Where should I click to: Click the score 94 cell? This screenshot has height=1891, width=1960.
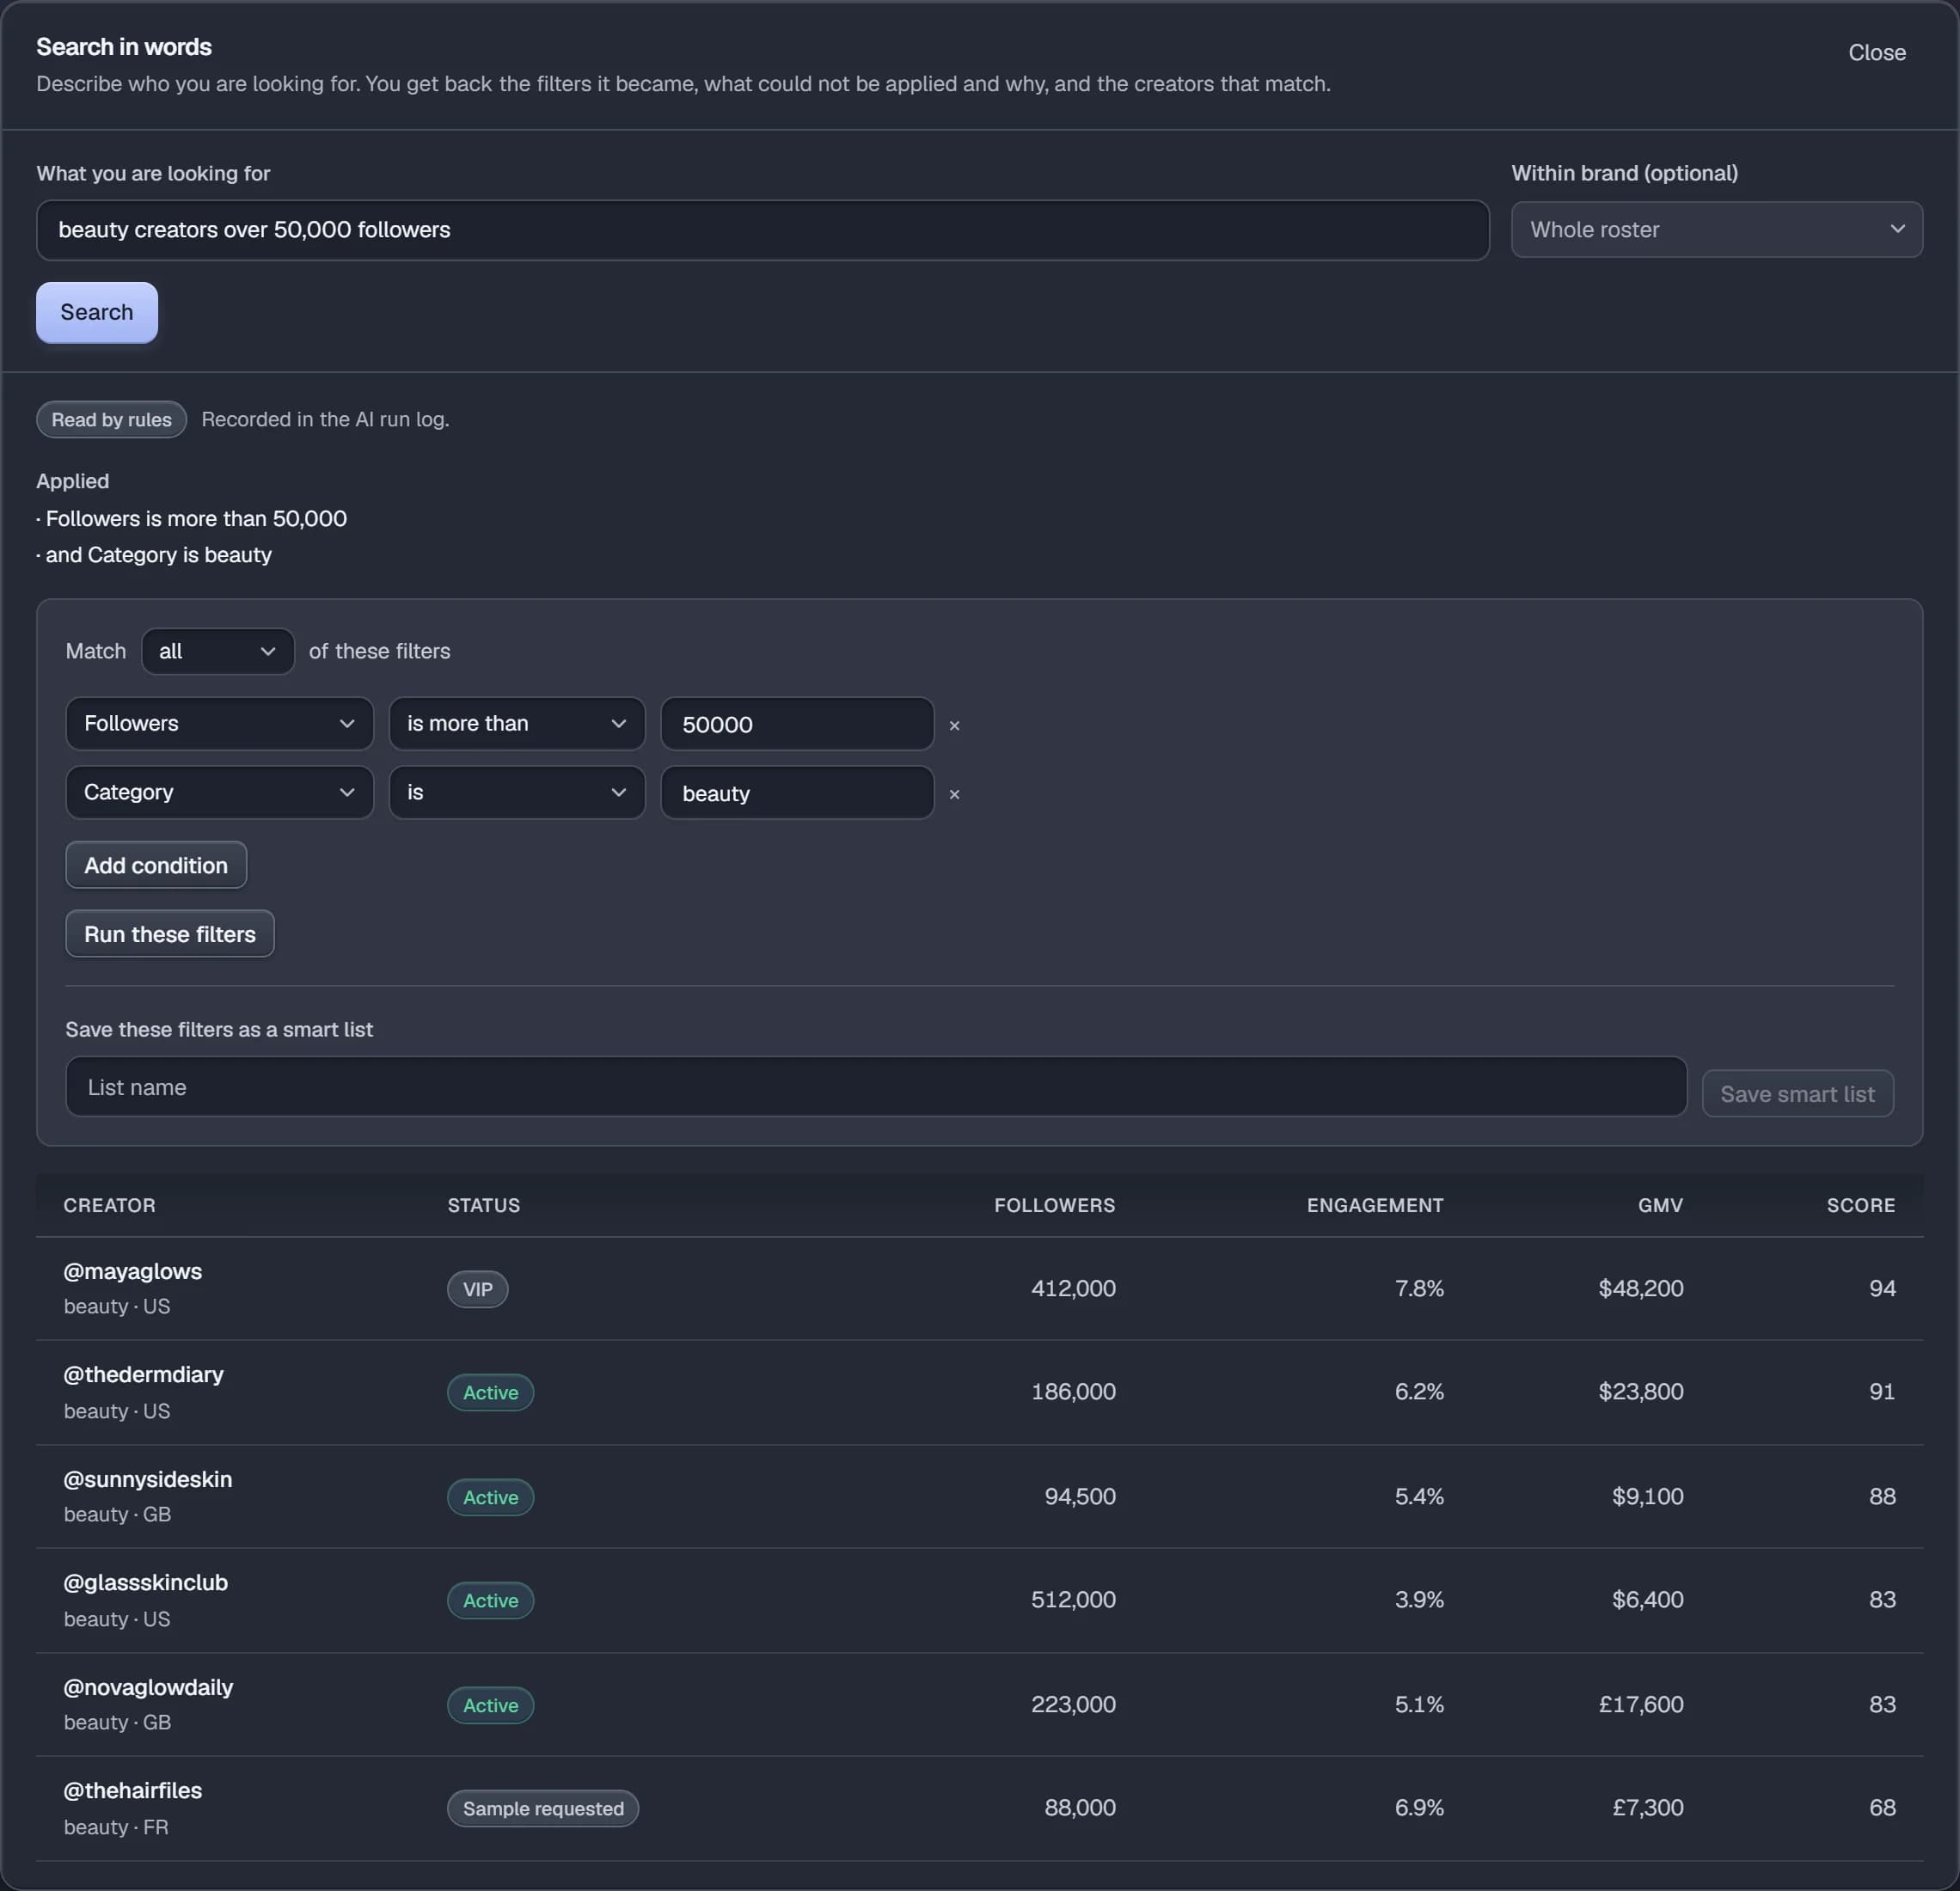(1882, 1288)
